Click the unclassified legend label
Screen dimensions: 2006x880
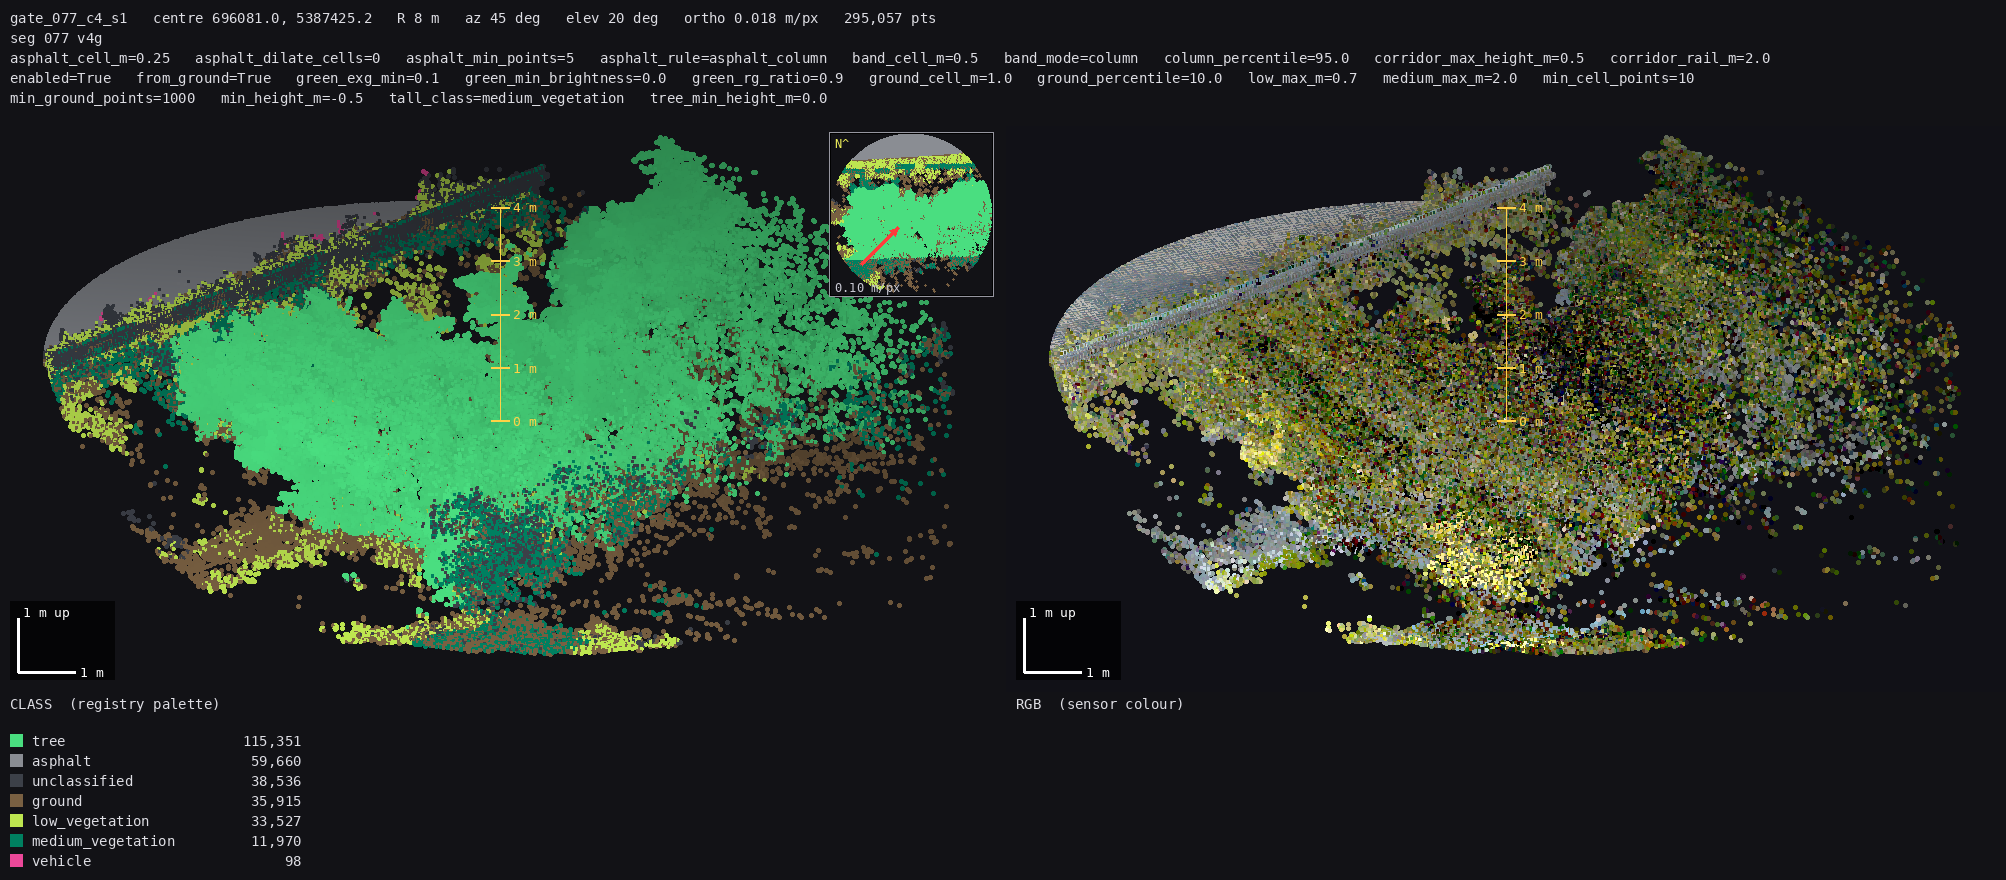tap(82, 781)
